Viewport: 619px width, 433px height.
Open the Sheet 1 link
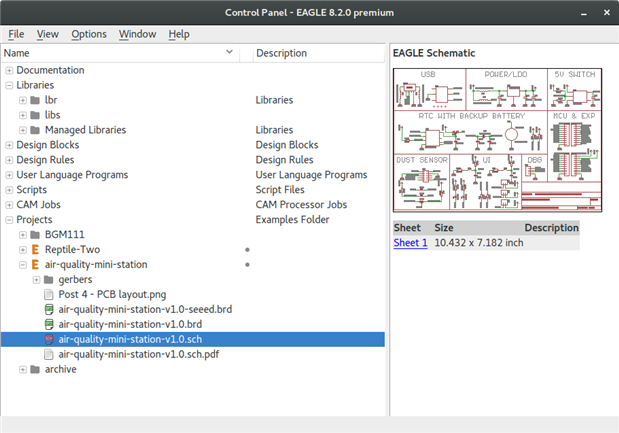(x=410, y=243)
